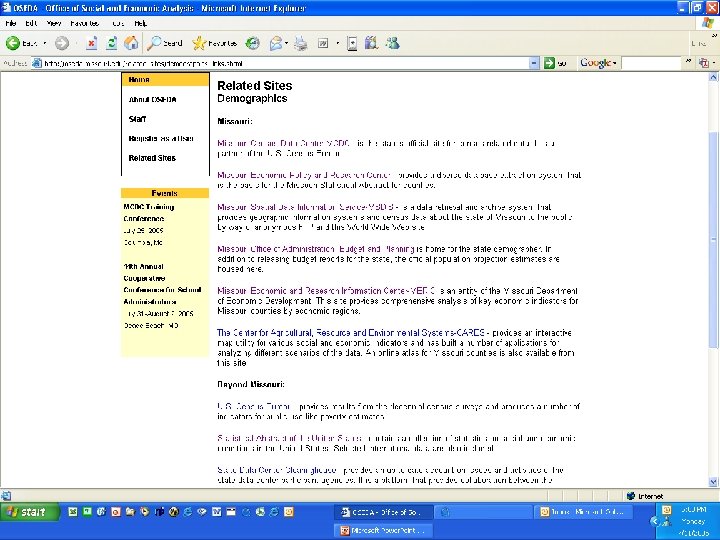This screenshot has width=720, height=540.
Task: Open the File menu
Action: 11,23
